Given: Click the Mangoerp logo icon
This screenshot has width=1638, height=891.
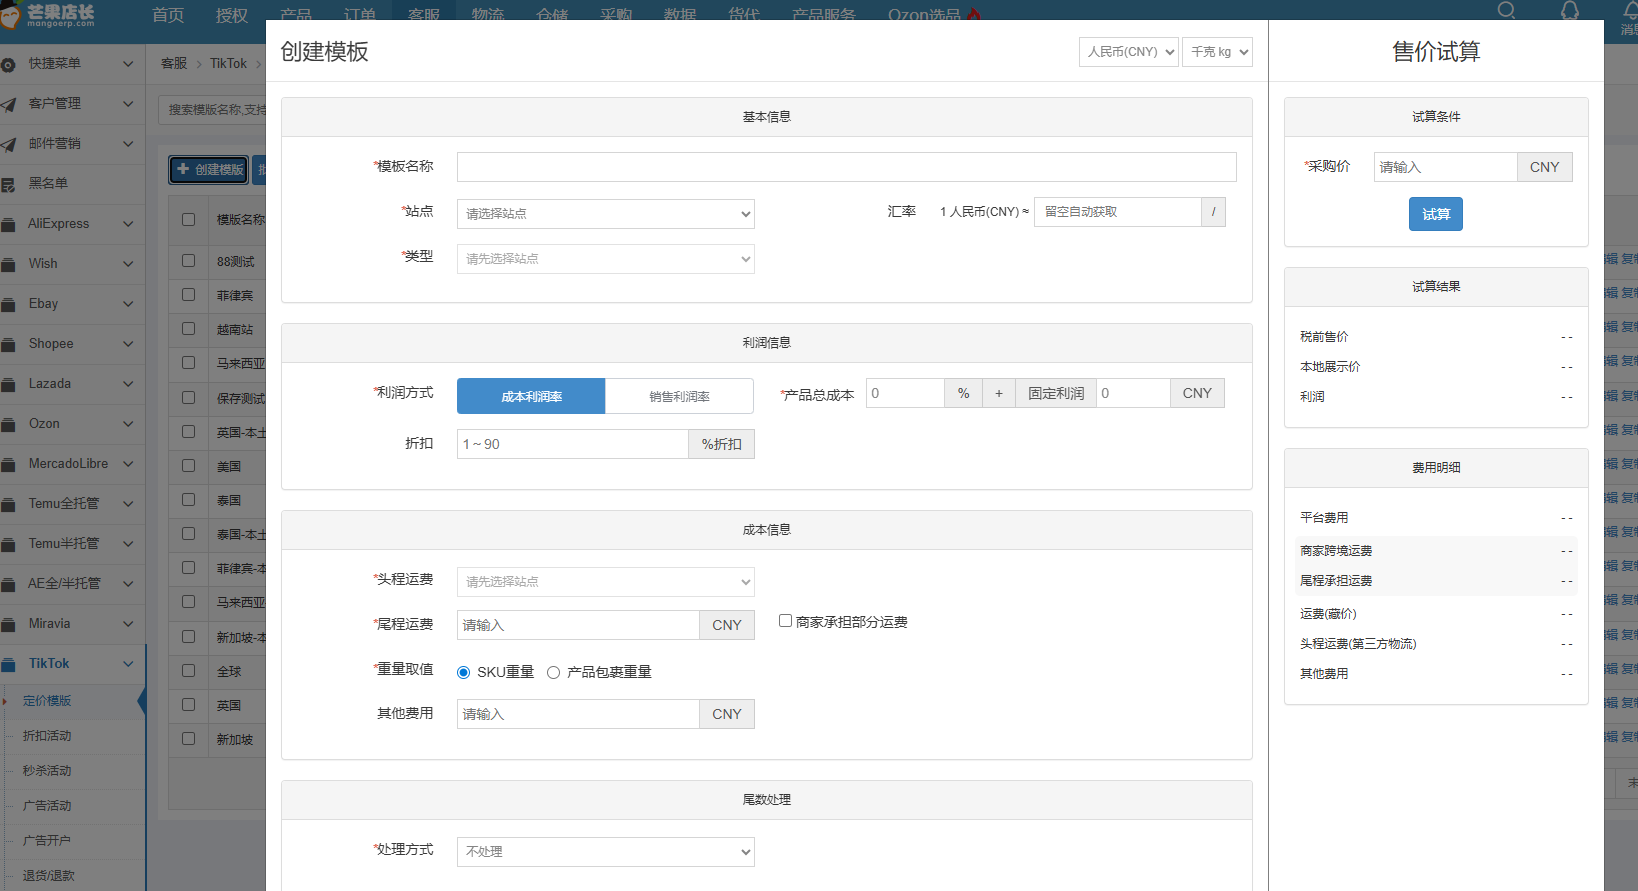Looking at the screenshot, I should tap(10, 15).
